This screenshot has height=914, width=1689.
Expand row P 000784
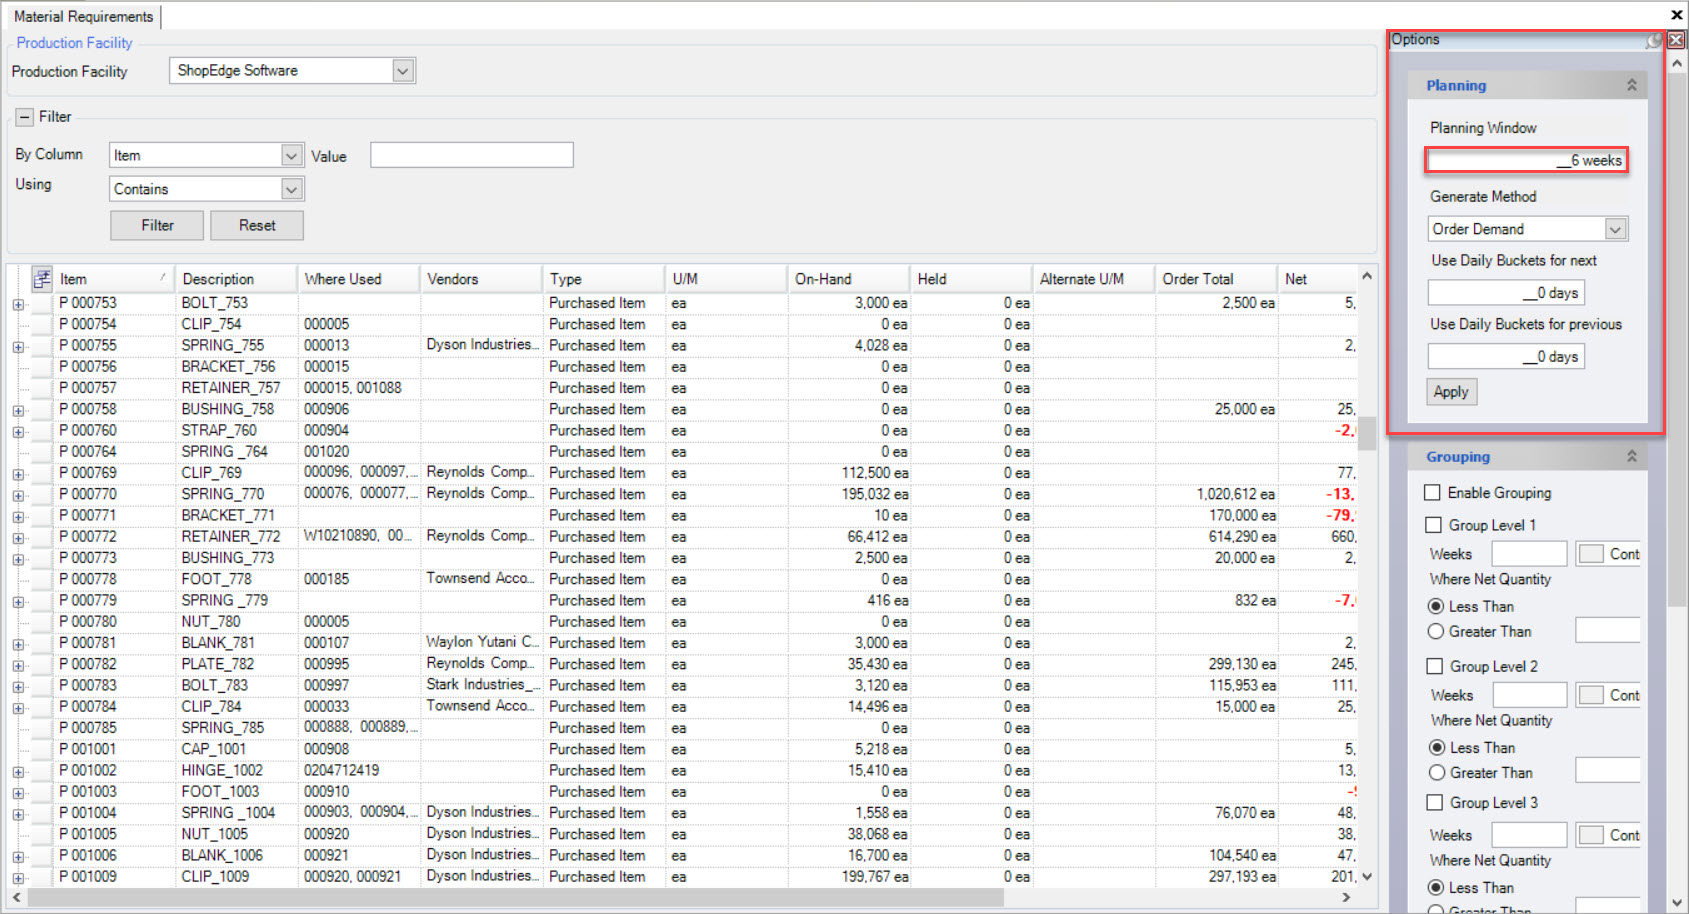coord(18,708)
